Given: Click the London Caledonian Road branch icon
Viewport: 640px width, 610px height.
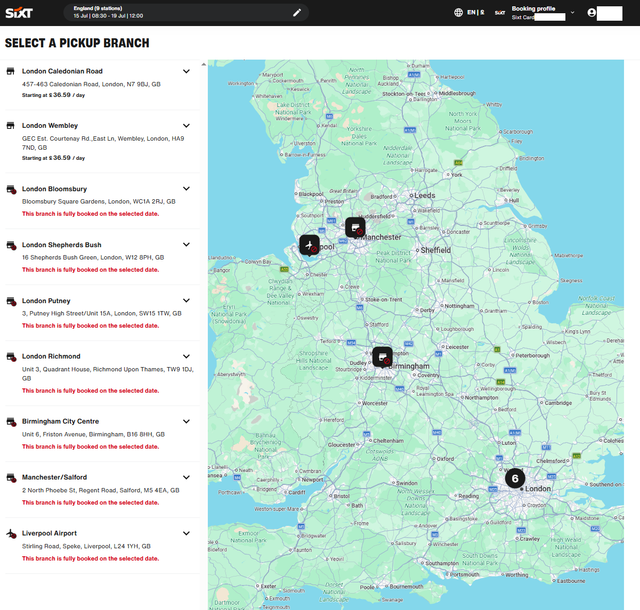Looking at the screenshot, I should [11, 71].
